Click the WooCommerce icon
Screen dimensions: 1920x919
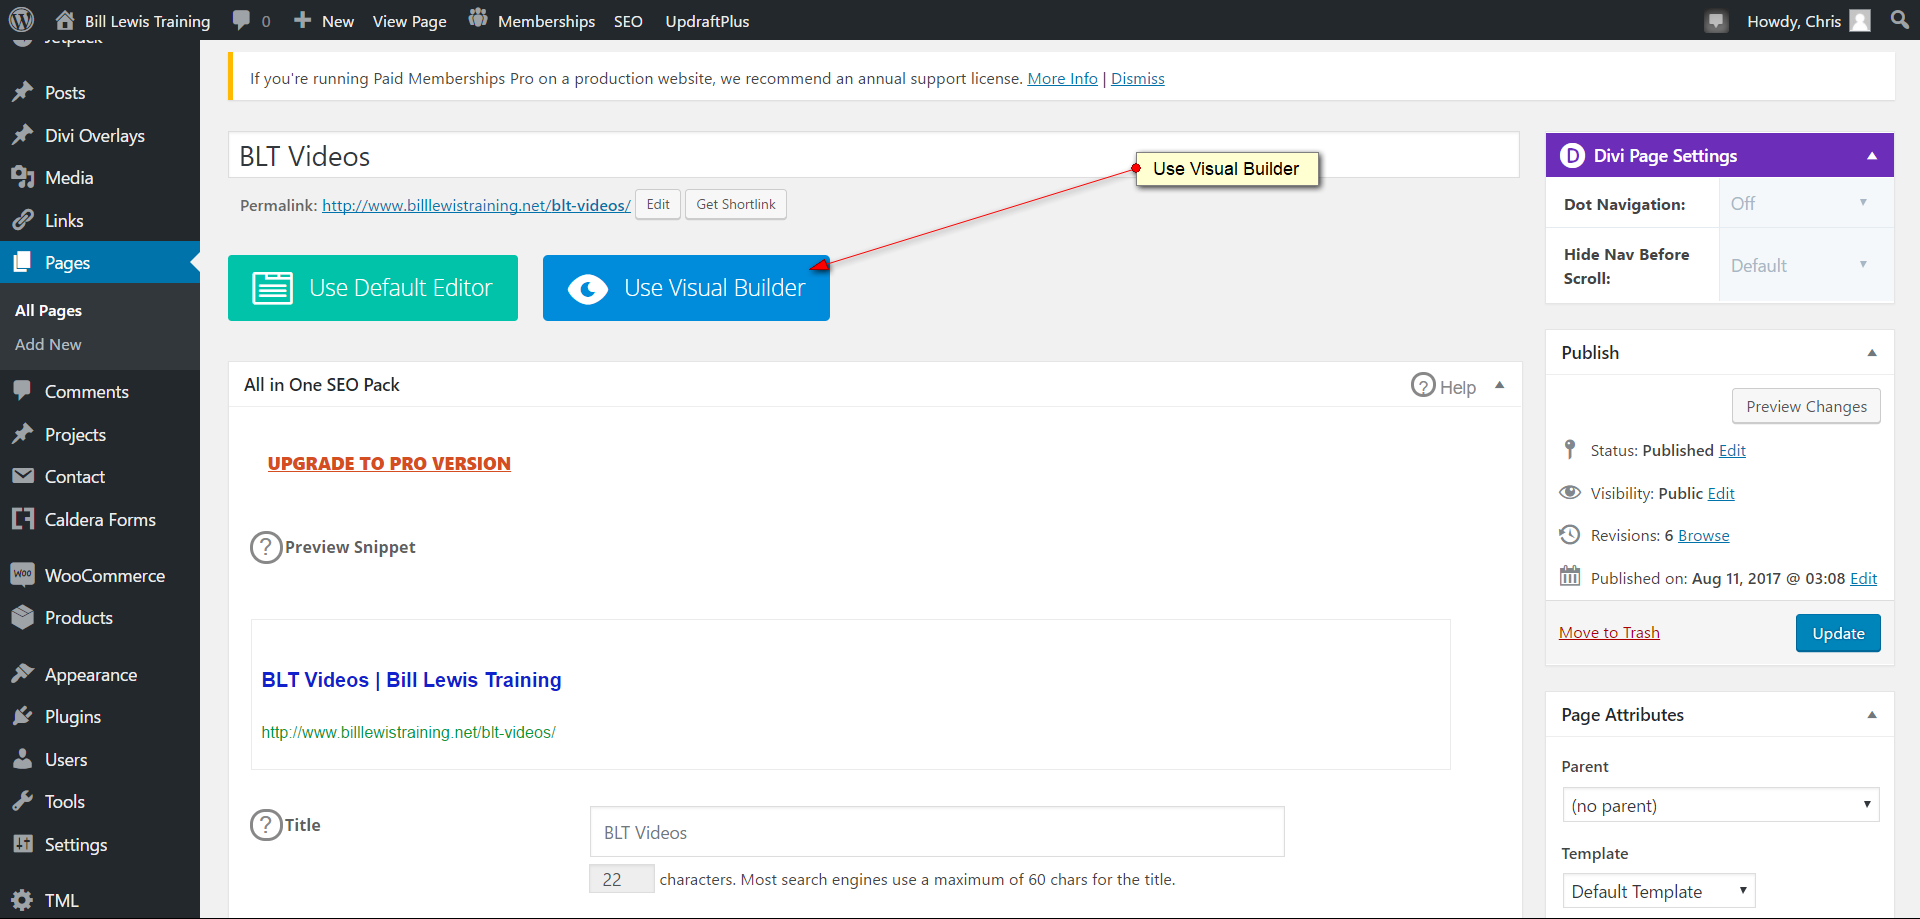point(23,574)
